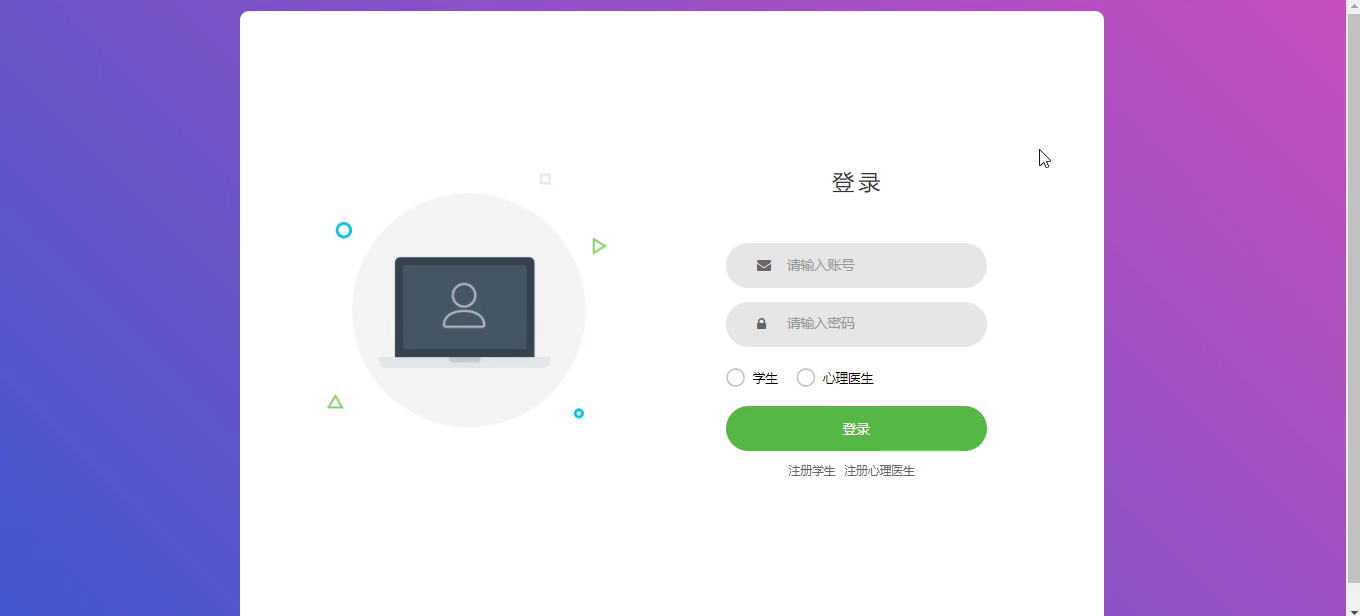Click the 登录 heading text
The width and height of the screenshot is (1360, 616).
(856, 183)
